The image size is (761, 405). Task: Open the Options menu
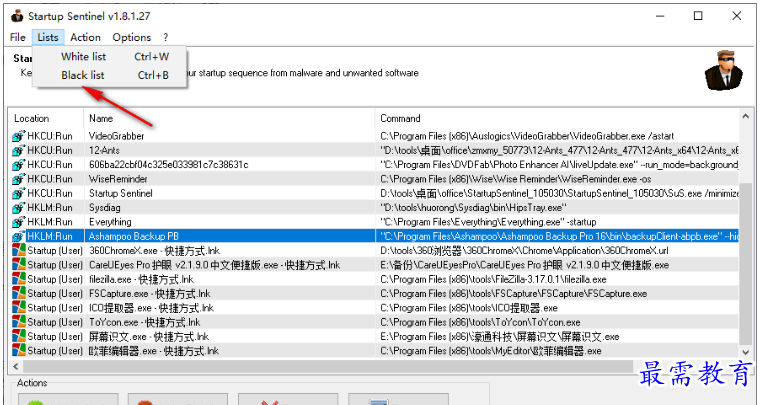point(132,37)
